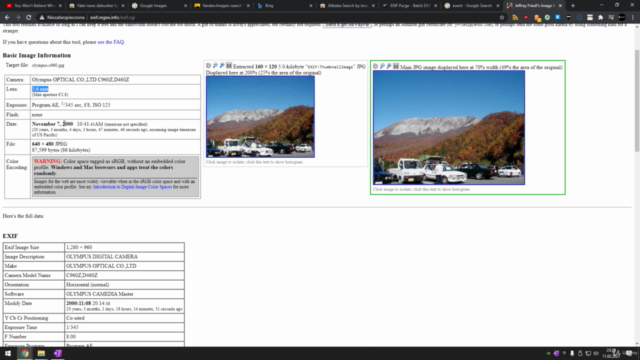
Task: Click first icon above the main JPG image
Action: (x=376, y=66)
